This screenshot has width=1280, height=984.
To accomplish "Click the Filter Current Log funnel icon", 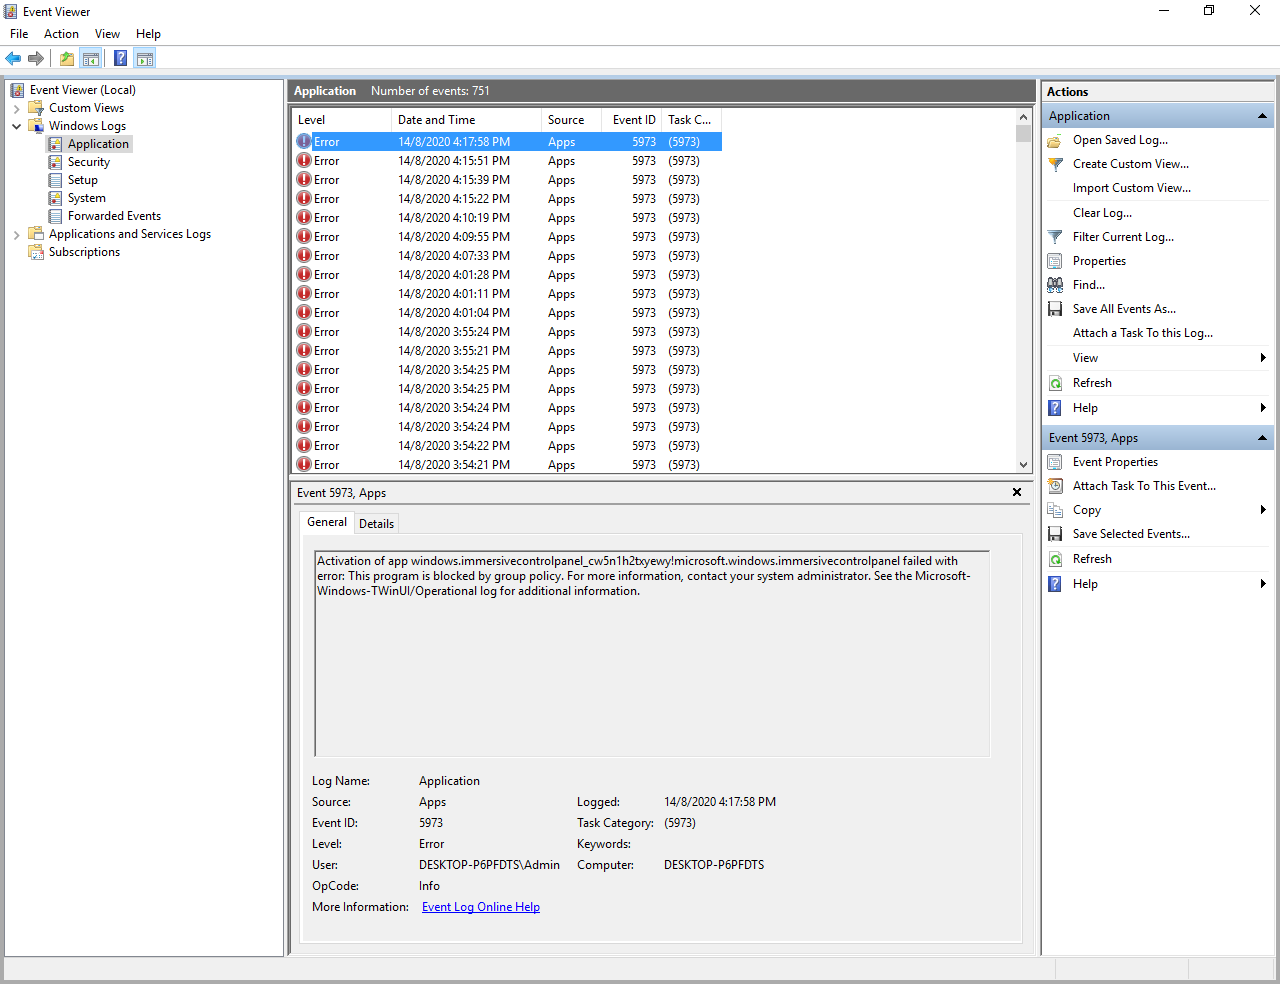I will click(1055, 237).
